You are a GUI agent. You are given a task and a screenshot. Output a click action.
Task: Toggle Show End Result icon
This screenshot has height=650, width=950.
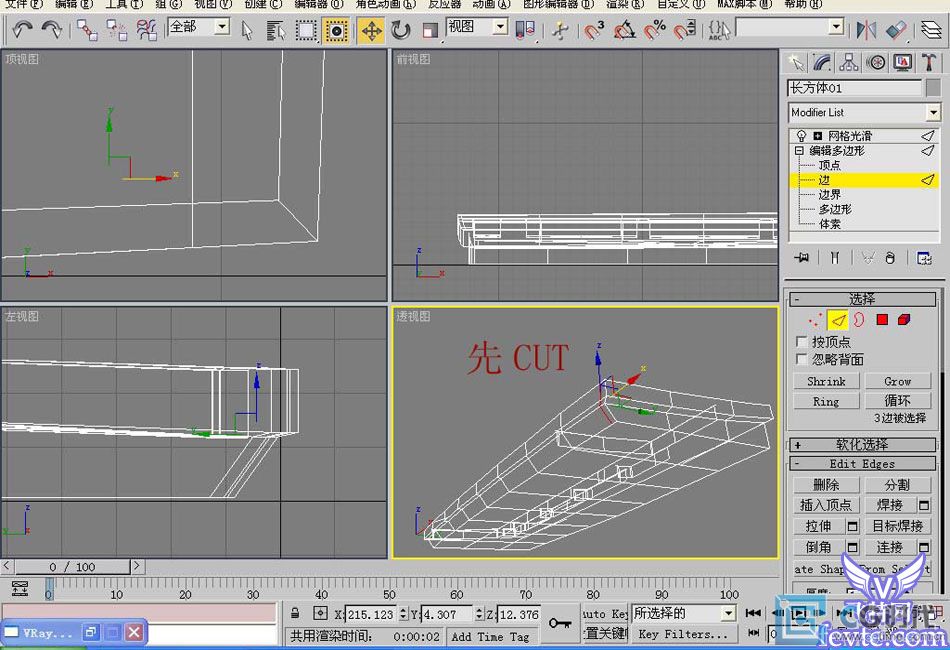click(x=834, y=258)
